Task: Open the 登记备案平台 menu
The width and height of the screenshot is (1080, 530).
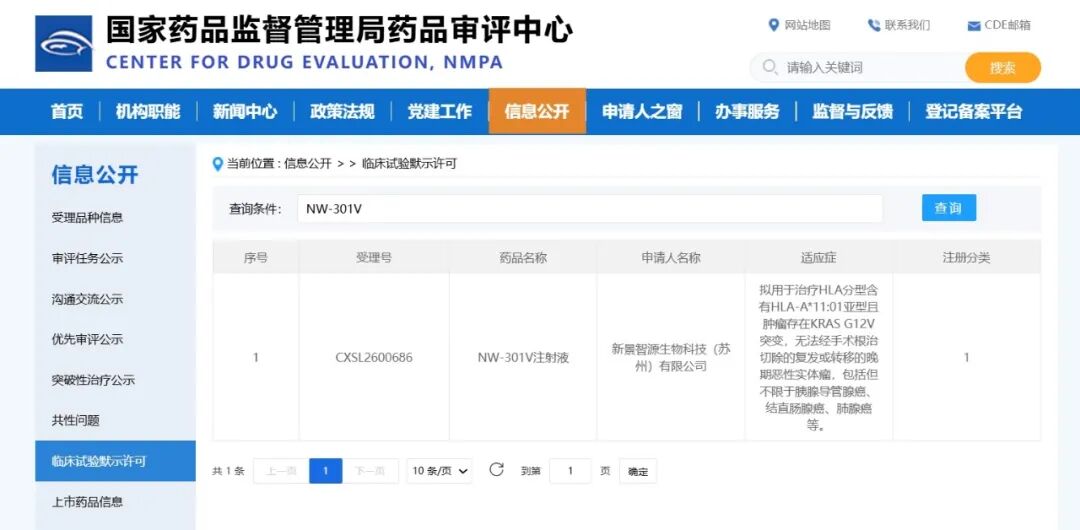Action: [x=973, y=112]
